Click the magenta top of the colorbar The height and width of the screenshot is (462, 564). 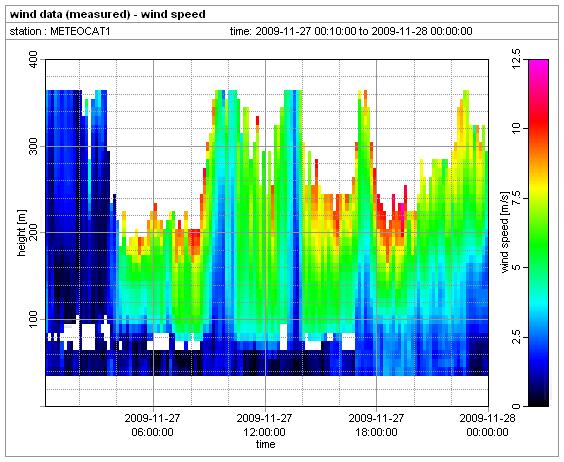[x=538, y=67]
